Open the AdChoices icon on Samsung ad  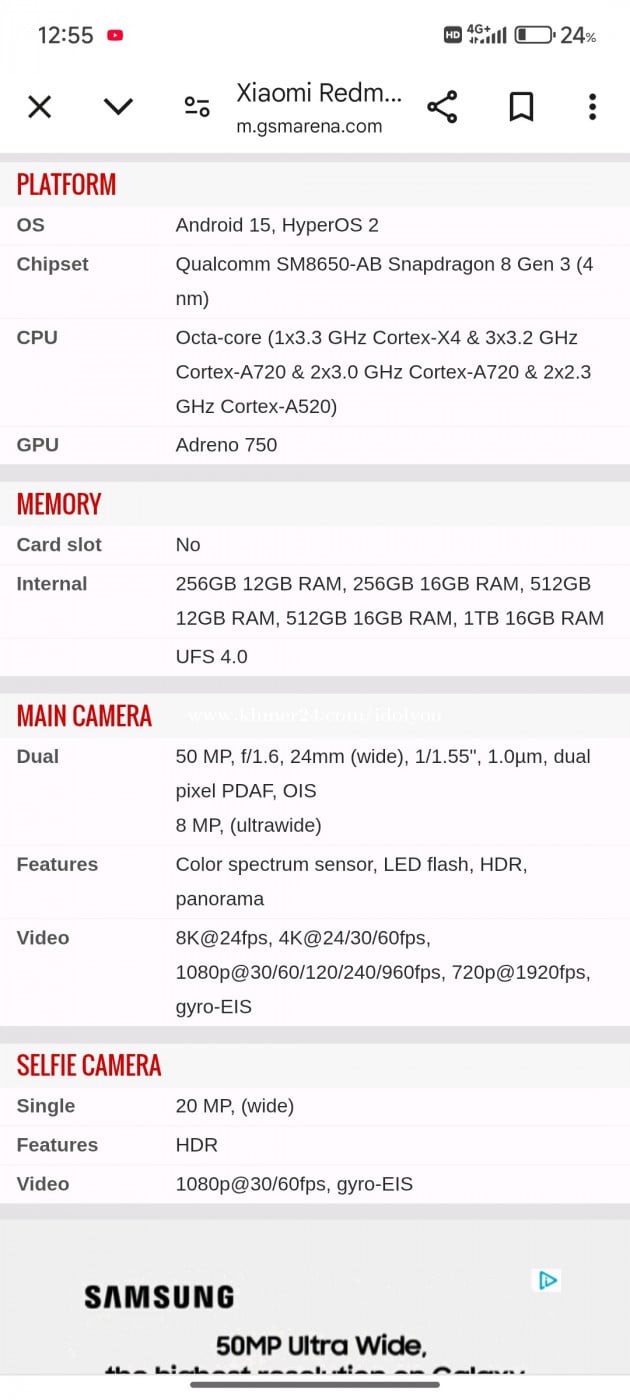pos(548,1280)
